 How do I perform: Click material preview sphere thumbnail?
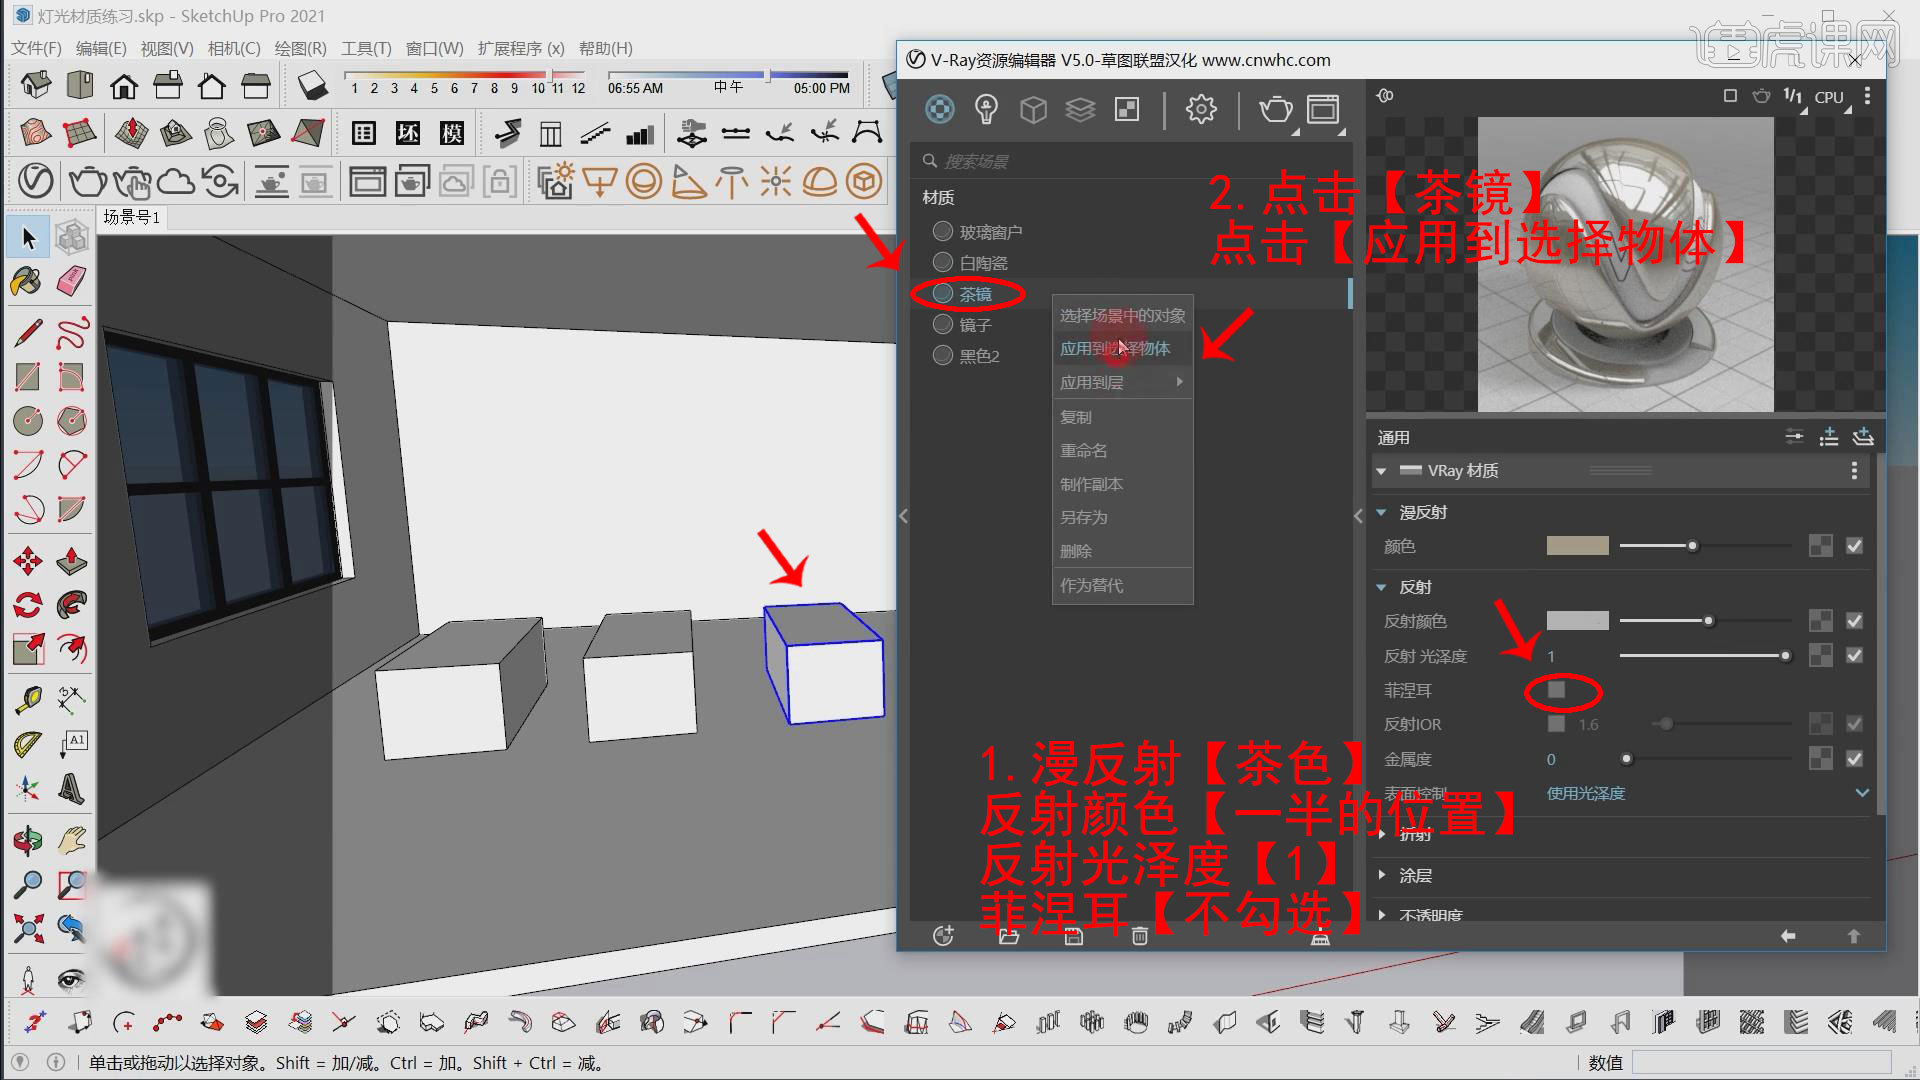tap(1625, 264)
